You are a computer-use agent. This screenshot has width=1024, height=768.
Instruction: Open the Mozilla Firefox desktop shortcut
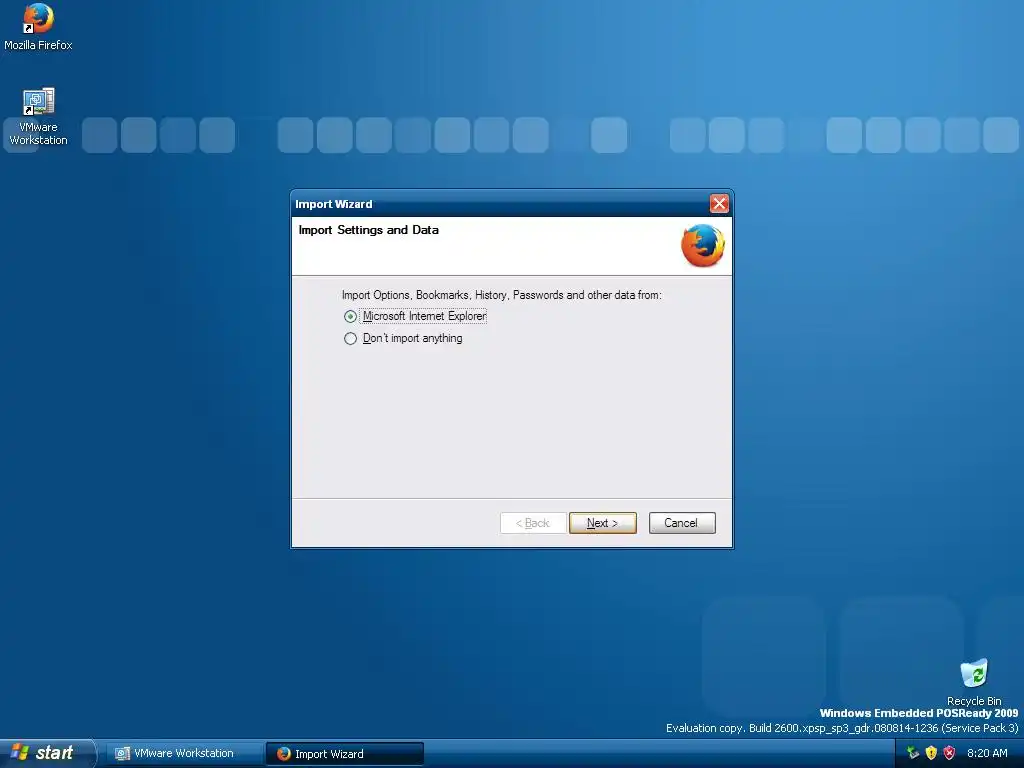click(x=38, y=26)
